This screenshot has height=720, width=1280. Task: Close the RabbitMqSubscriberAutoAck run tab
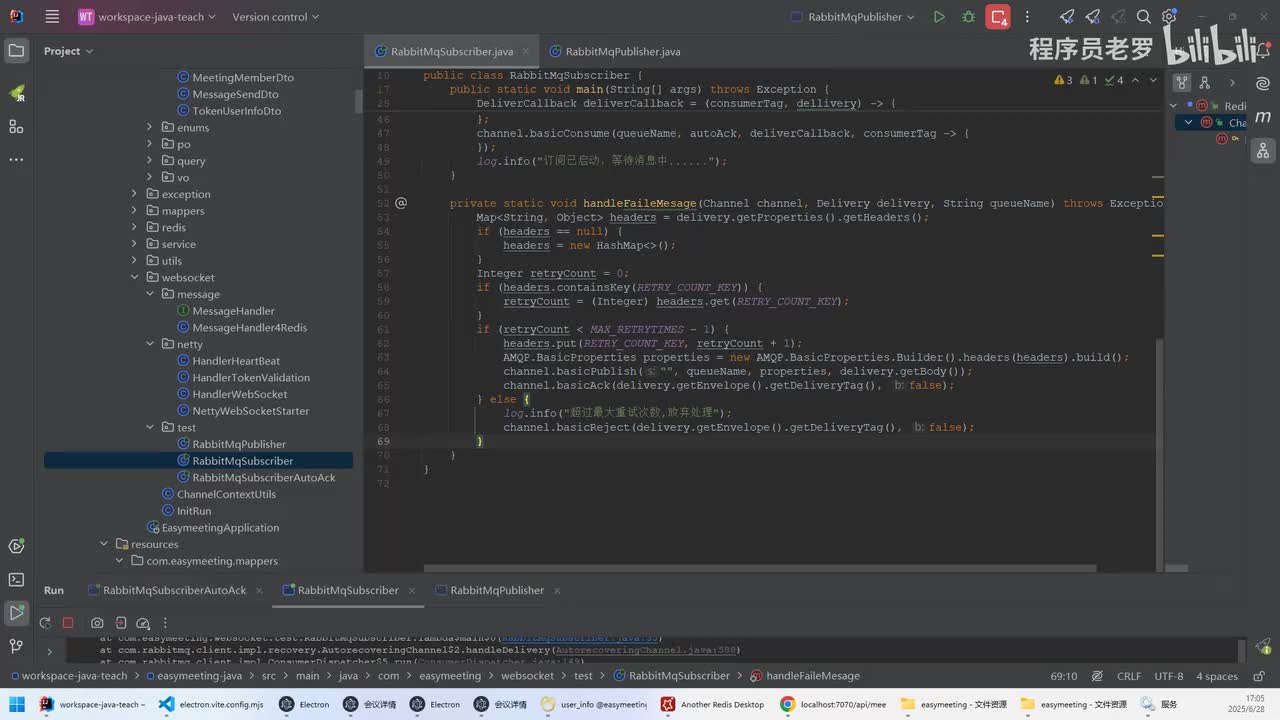coord(258,590)
